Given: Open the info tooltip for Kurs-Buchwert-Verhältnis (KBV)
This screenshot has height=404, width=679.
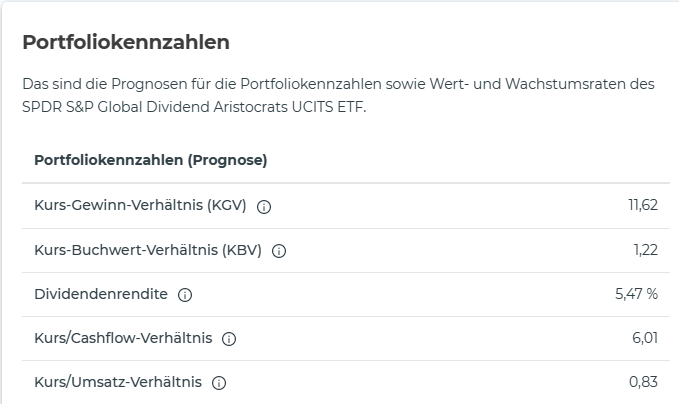Looking at the screenshot, I should (x=279, y=251).
